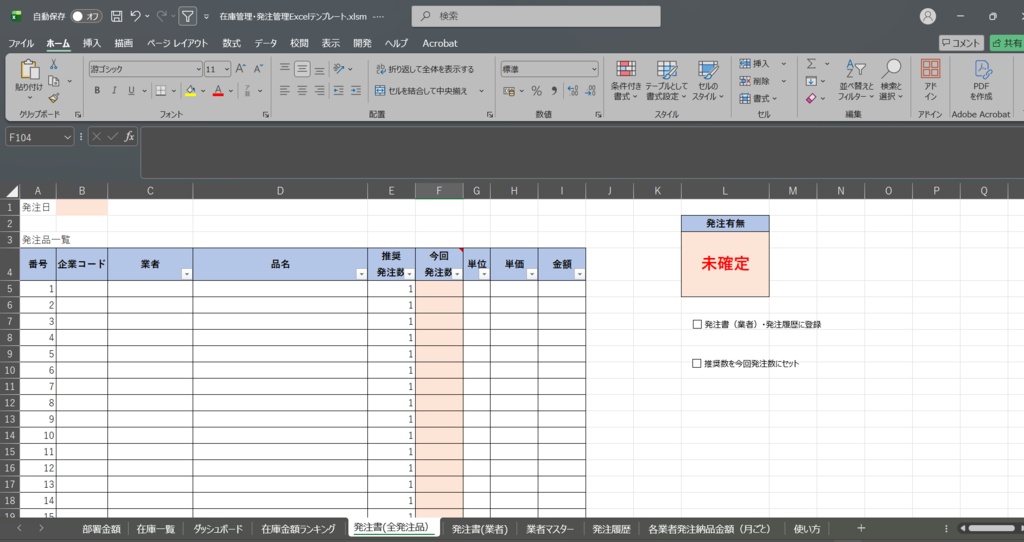This screenshot has height=542, width=1024.
Task: Toggle Bold formatting
Action: (x=97, y=91)
